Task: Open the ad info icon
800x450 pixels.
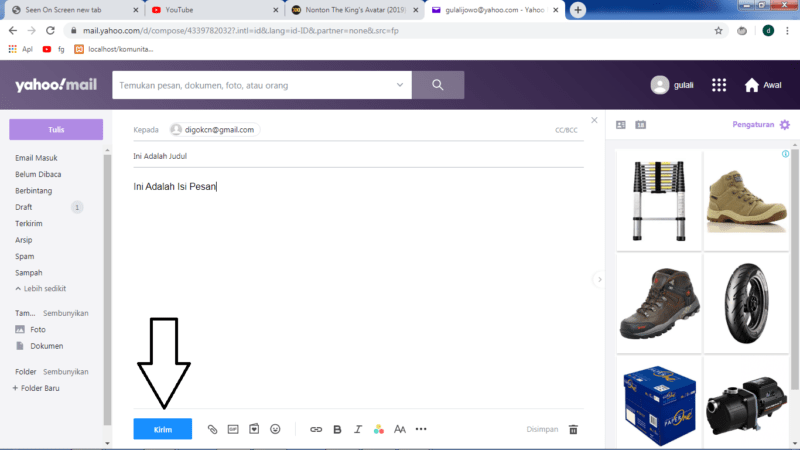Action: click(785, 154)
